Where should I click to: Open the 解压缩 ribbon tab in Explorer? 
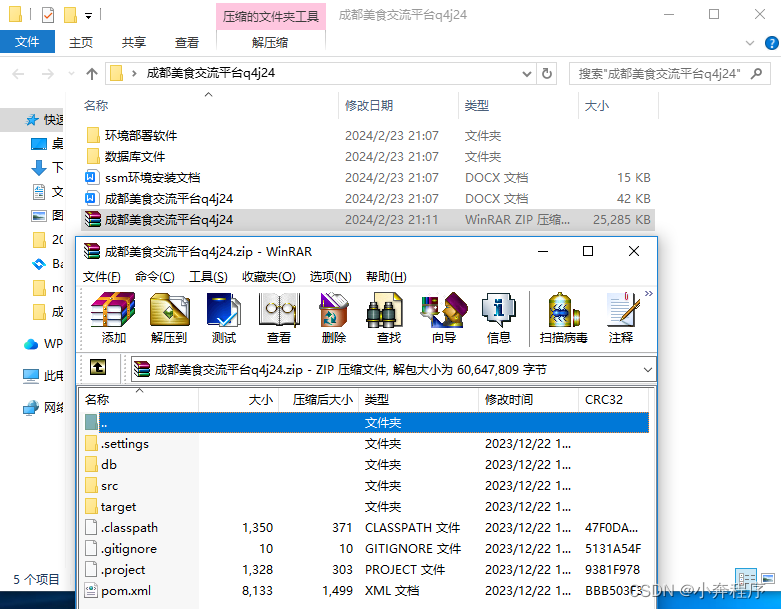point(270,42)
